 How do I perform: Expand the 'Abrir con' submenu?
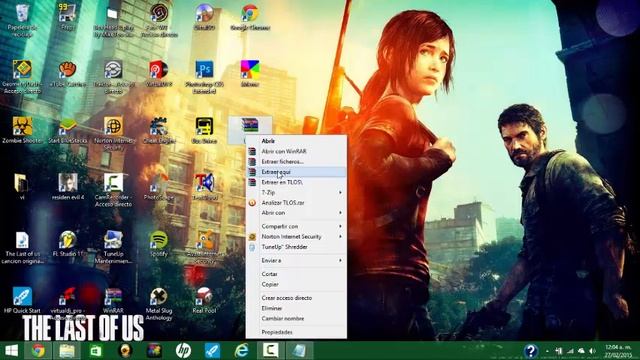tap(296, 213)
